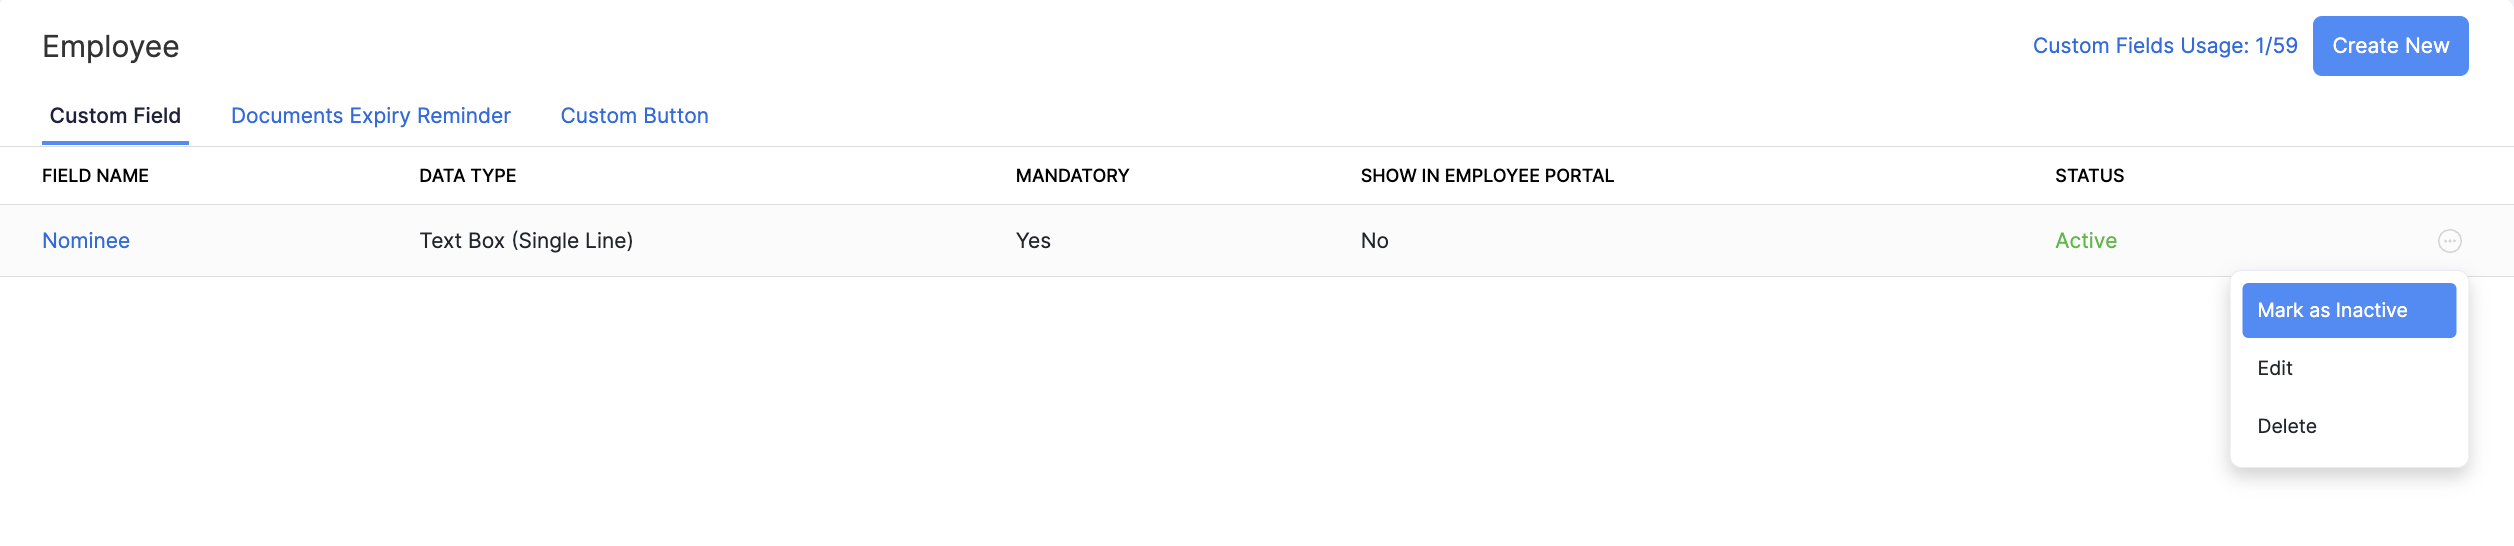
Task: Switch to the Custom Field tab
Action: click(115, 116)
